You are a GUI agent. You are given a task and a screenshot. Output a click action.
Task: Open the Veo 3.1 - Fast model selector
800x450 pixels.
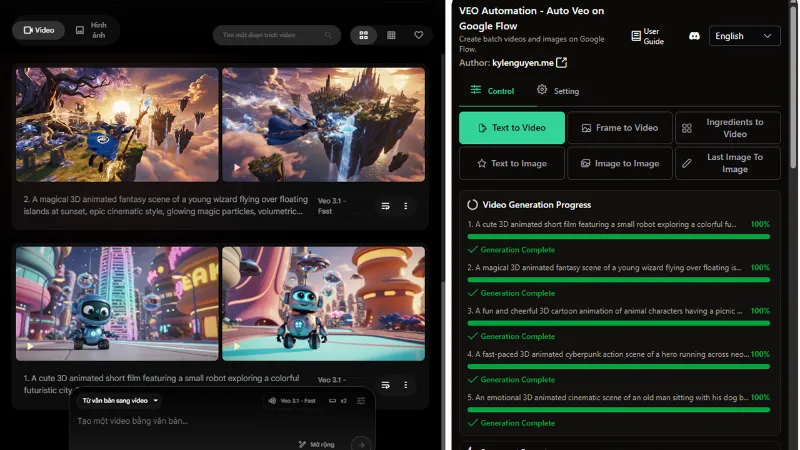[x=292, y=400]
